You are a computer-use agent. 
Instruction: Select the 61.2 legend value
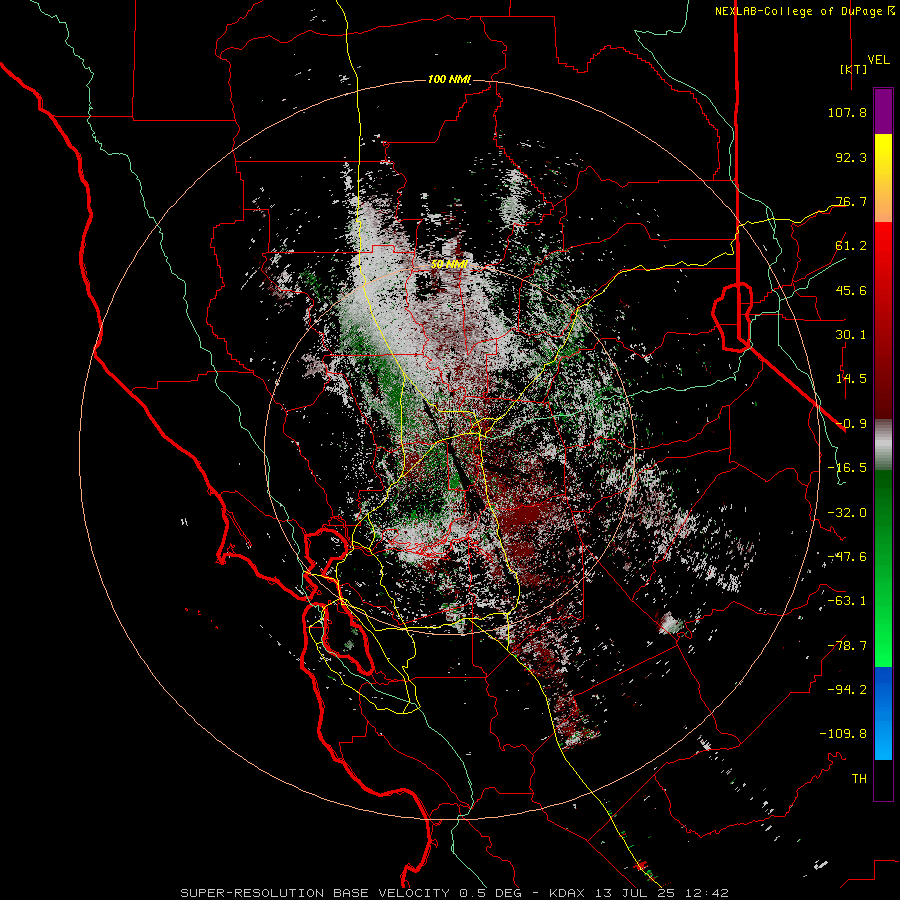click(x=851, y=246)
